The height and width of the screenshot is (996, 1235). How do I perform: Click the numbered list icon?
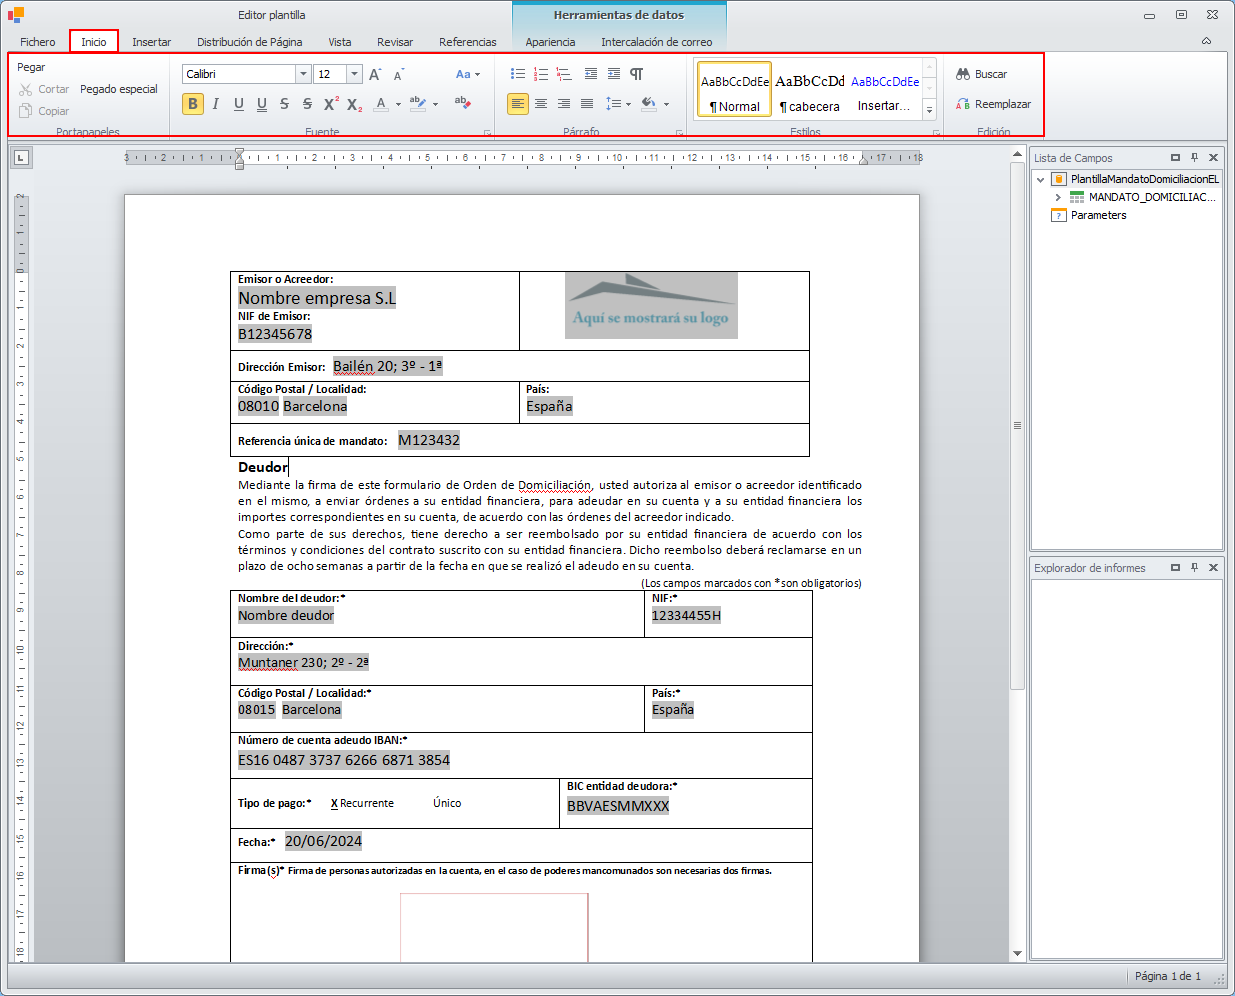tap(541, 74)
